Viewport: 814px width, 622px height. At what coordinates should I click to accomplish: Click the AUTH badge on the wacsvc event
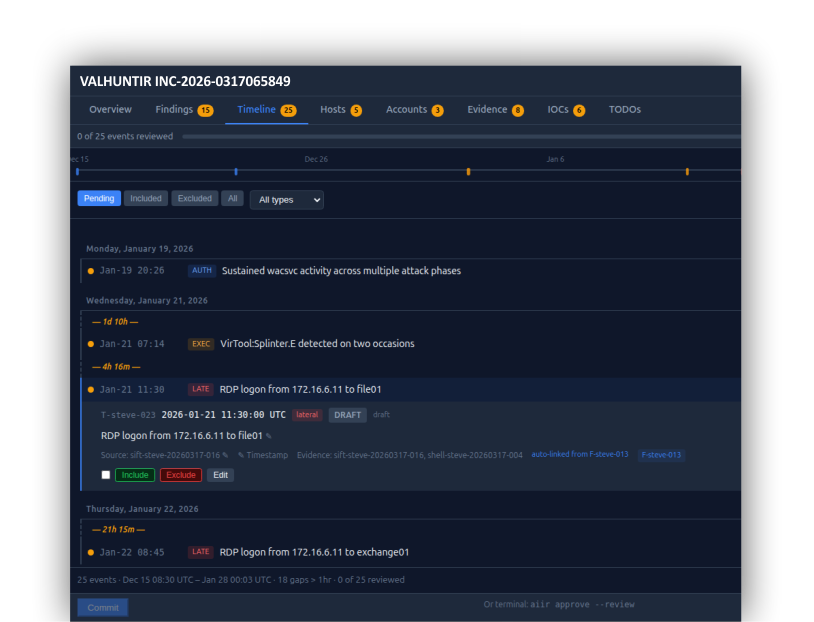[x=201, y=270]
